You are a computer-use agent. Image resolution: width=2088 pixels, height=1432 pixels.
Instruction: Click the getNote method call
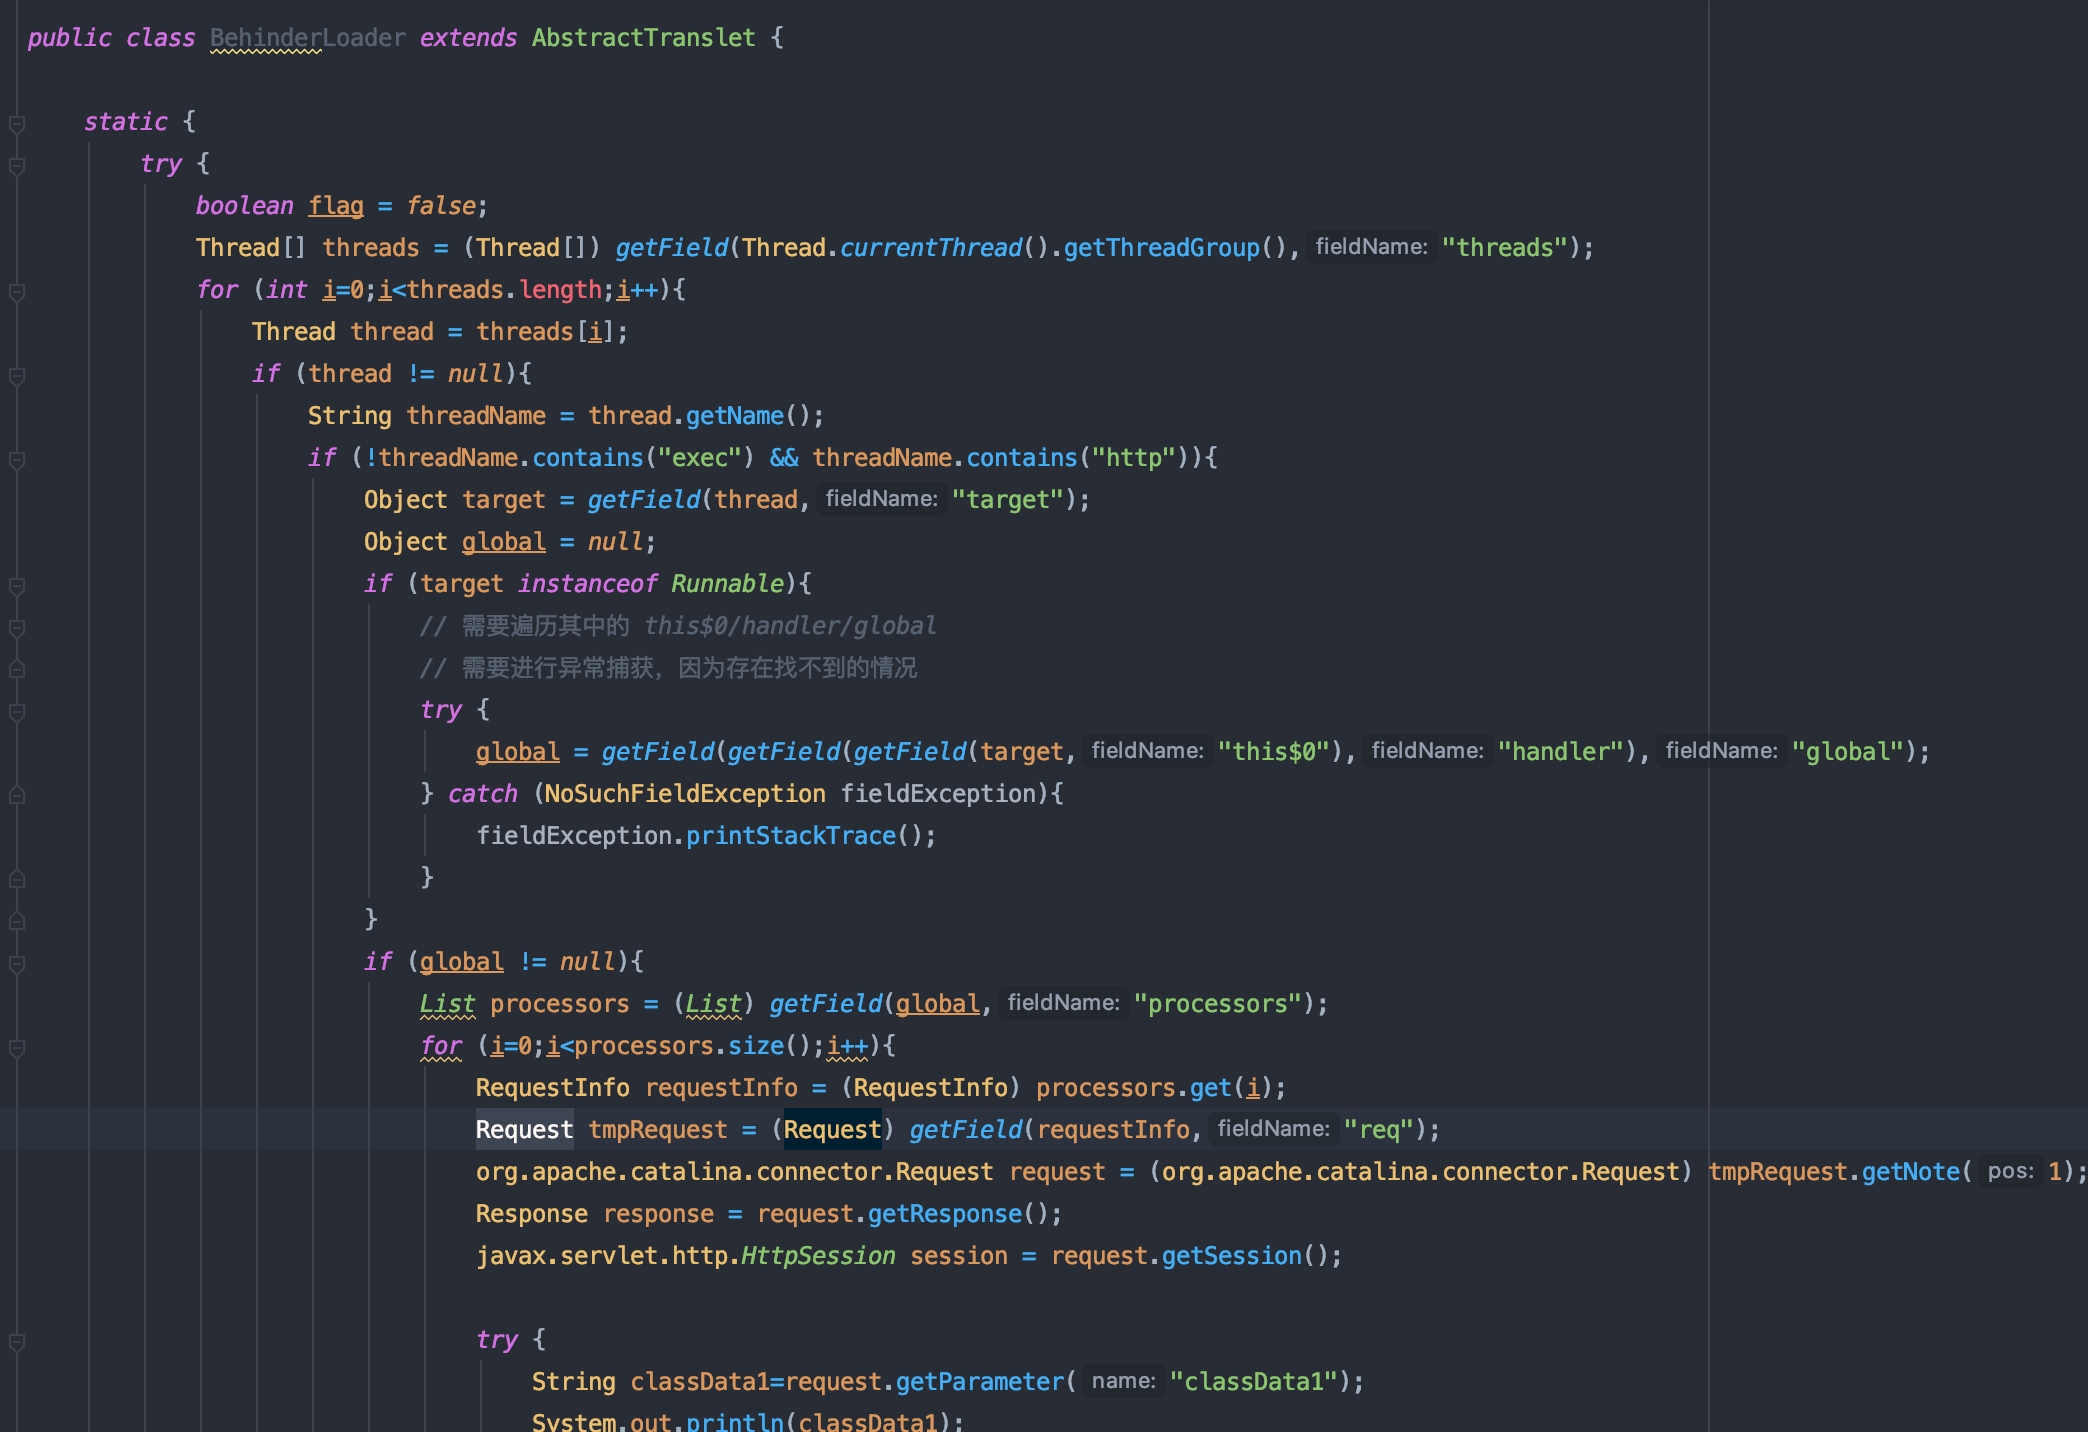point(1909,1172)
